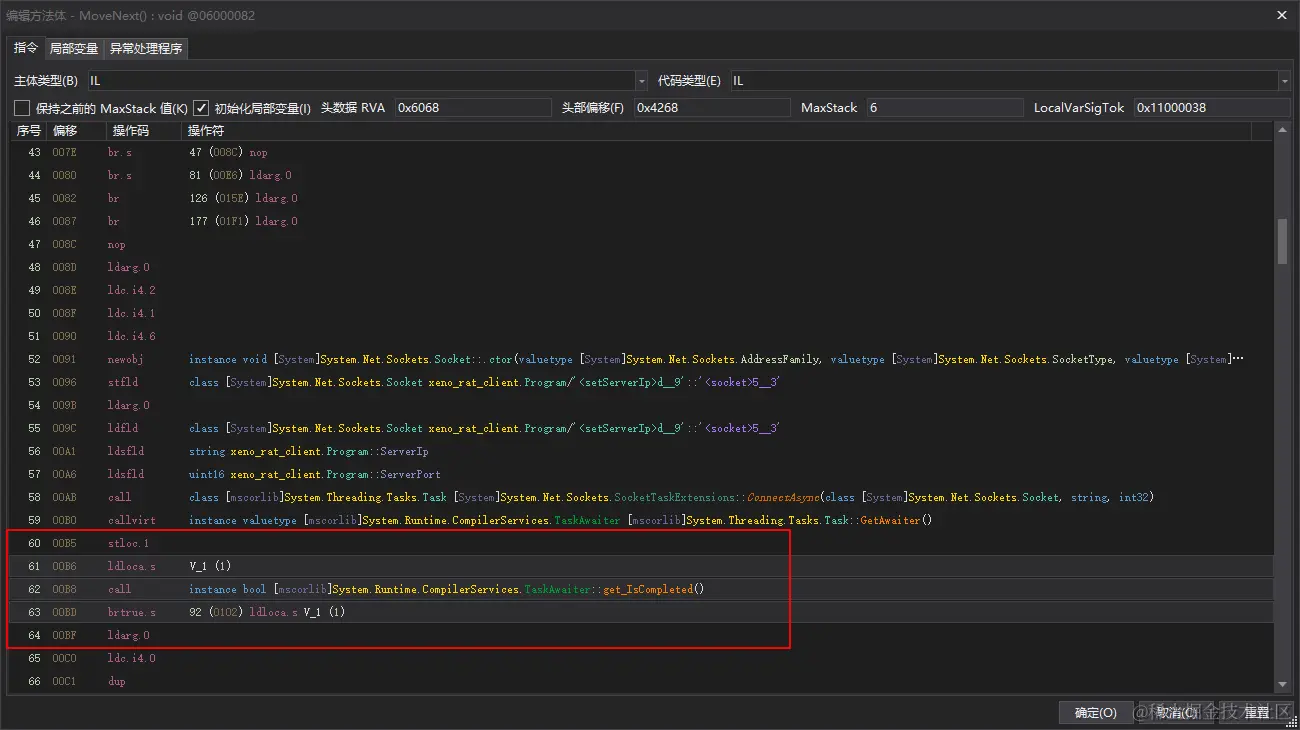Select the newobj Socket::.ctor row
This screenshot has width=1300, height=730.
click(x=641, y=359)
